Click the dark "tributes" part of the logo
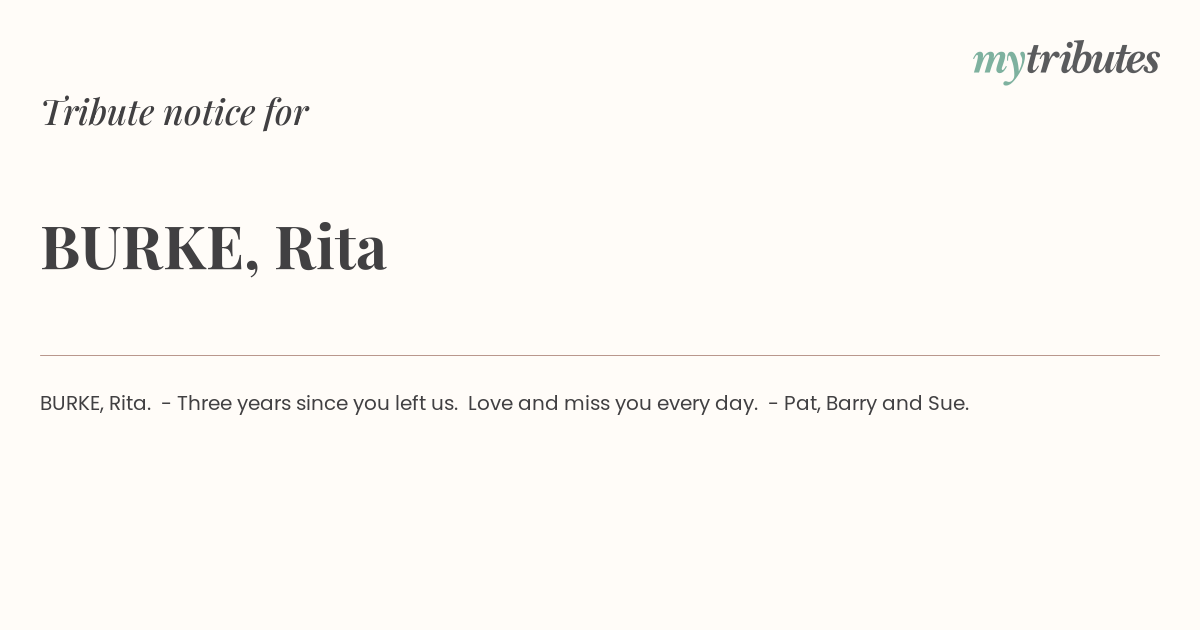This screenshot has width=1200, height=630. pyautogui.click(x=1093, y=59)
